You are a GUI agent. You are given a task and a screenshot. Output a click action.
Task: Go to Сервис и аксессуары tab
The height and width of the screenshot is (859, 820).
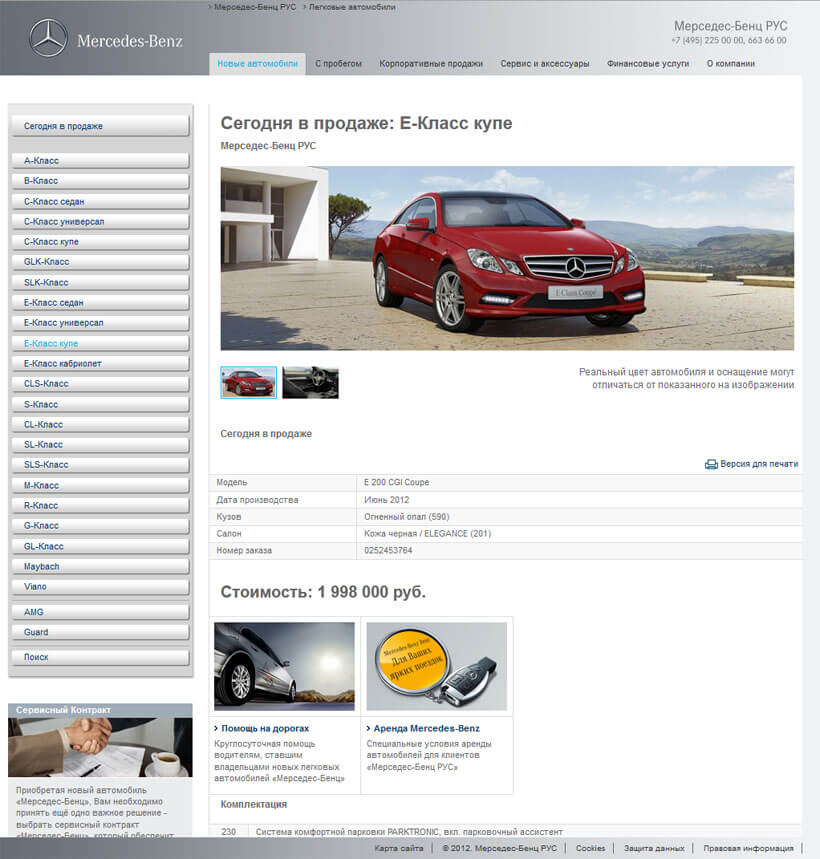(545, 64)
